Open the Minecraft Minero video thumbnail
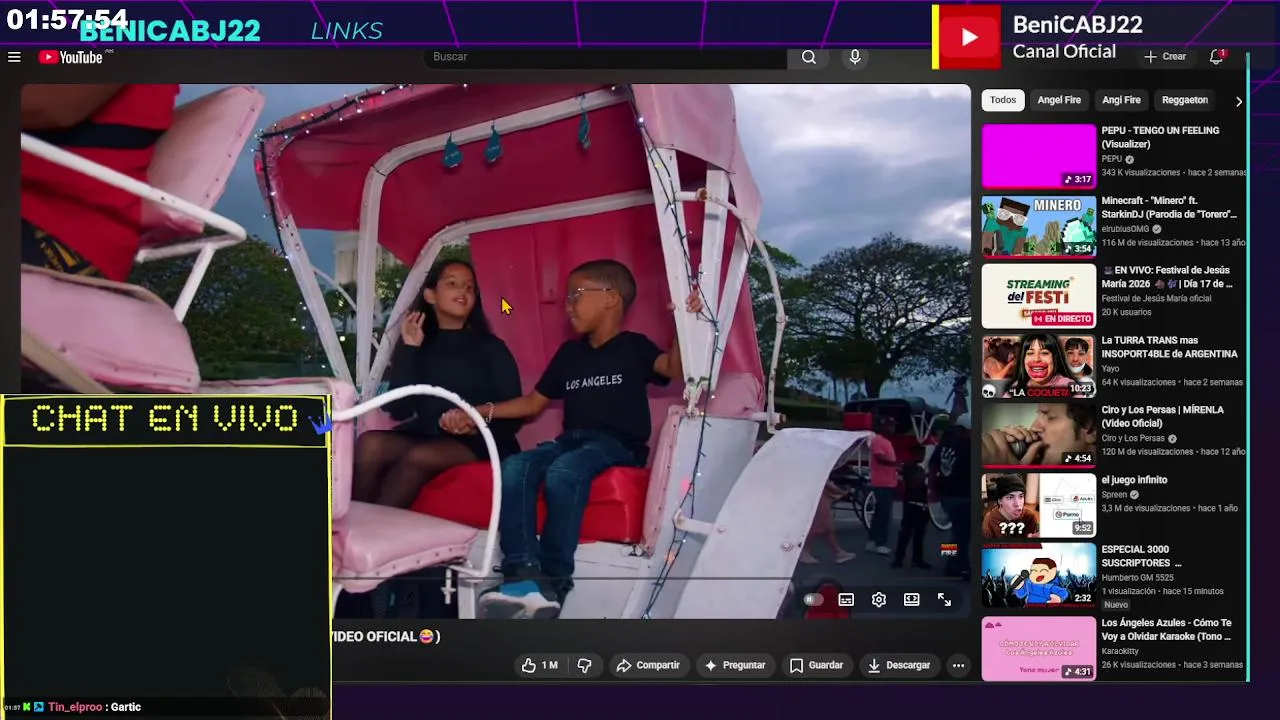The image size is (1280, 720). [1039, 226]
